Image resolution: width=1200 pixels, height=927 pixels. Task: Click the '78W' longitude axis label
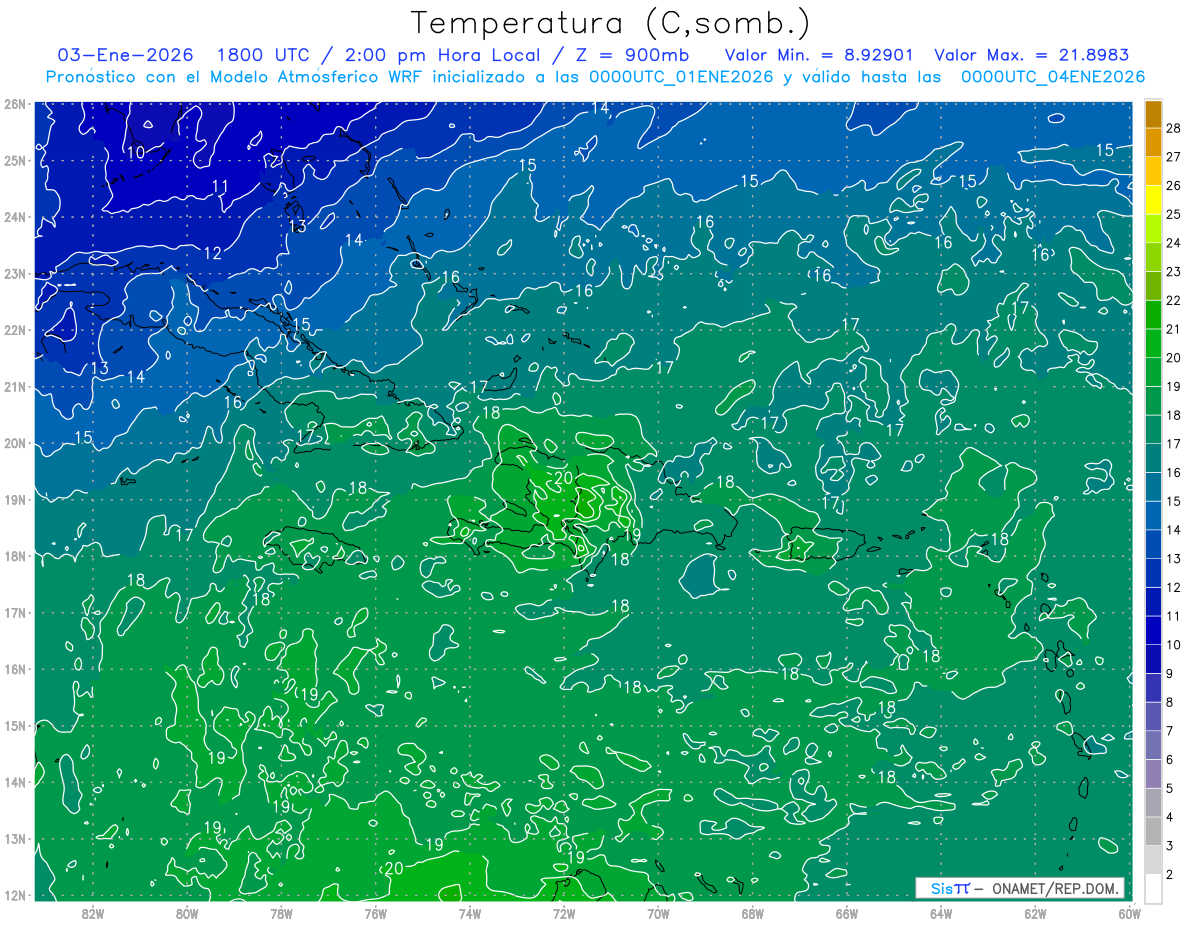click(x=281, y=913)
